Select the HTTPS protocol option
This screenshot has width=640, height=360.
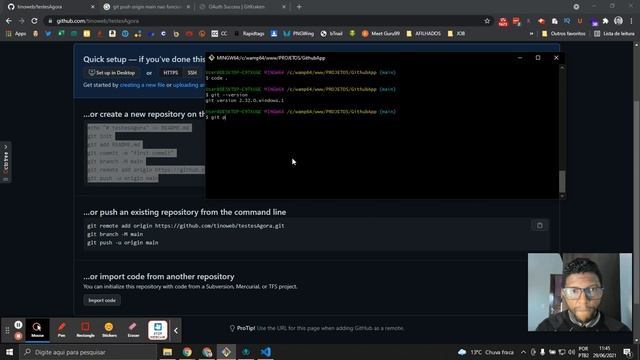pyautogui.click(x=171, y=73)
